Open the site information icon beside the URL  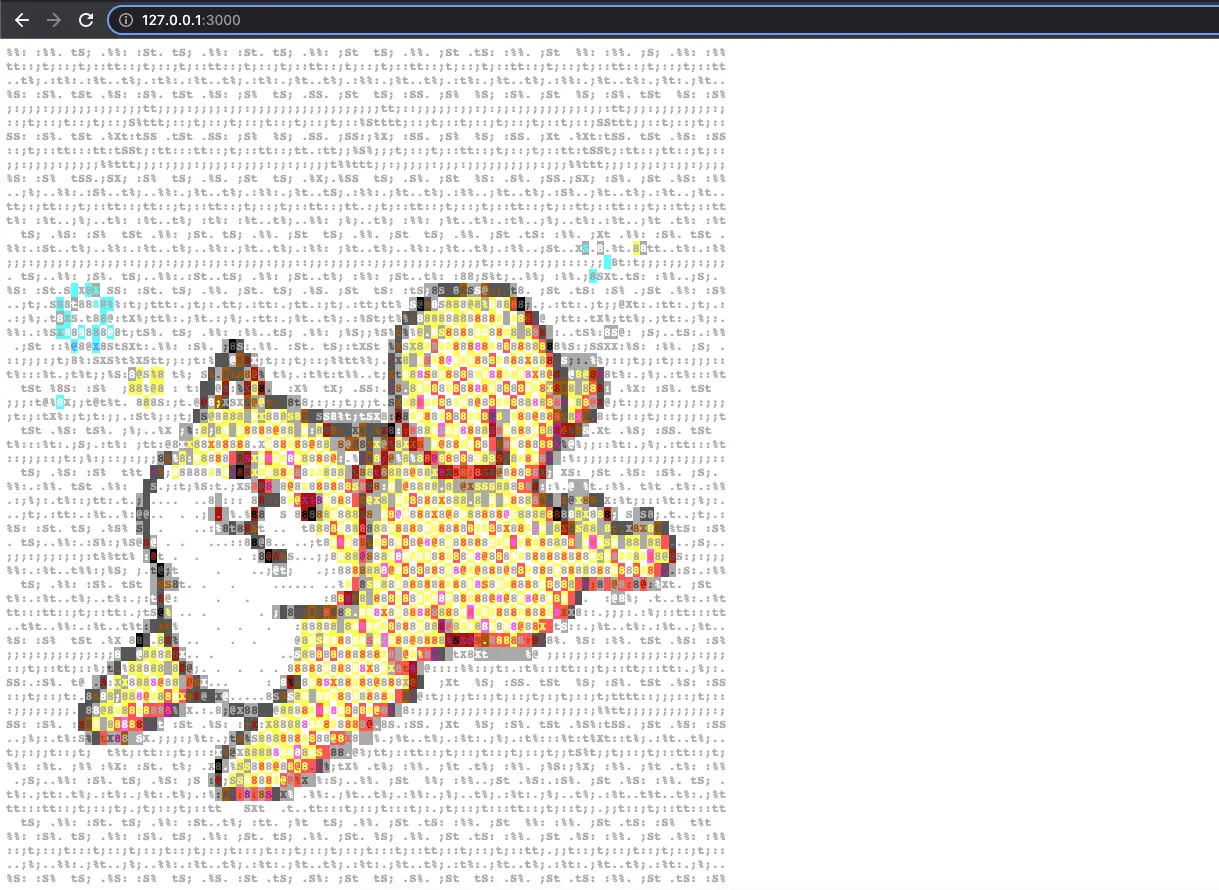click(x=126, y=19)
